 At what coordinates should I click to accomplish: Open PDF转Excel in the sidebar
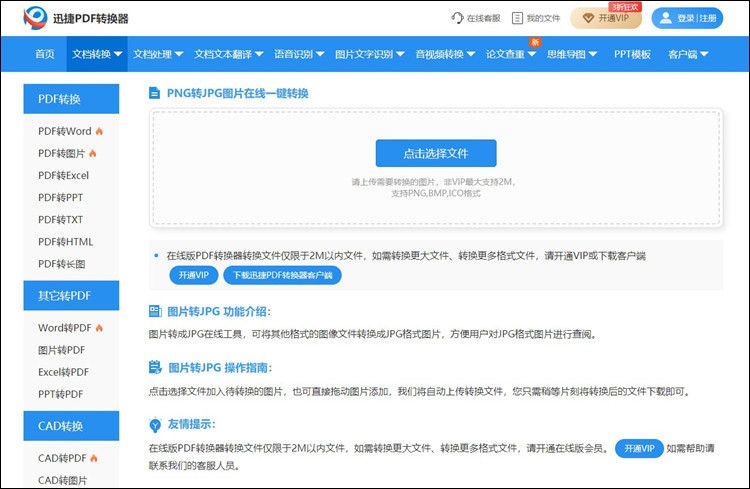63,175
